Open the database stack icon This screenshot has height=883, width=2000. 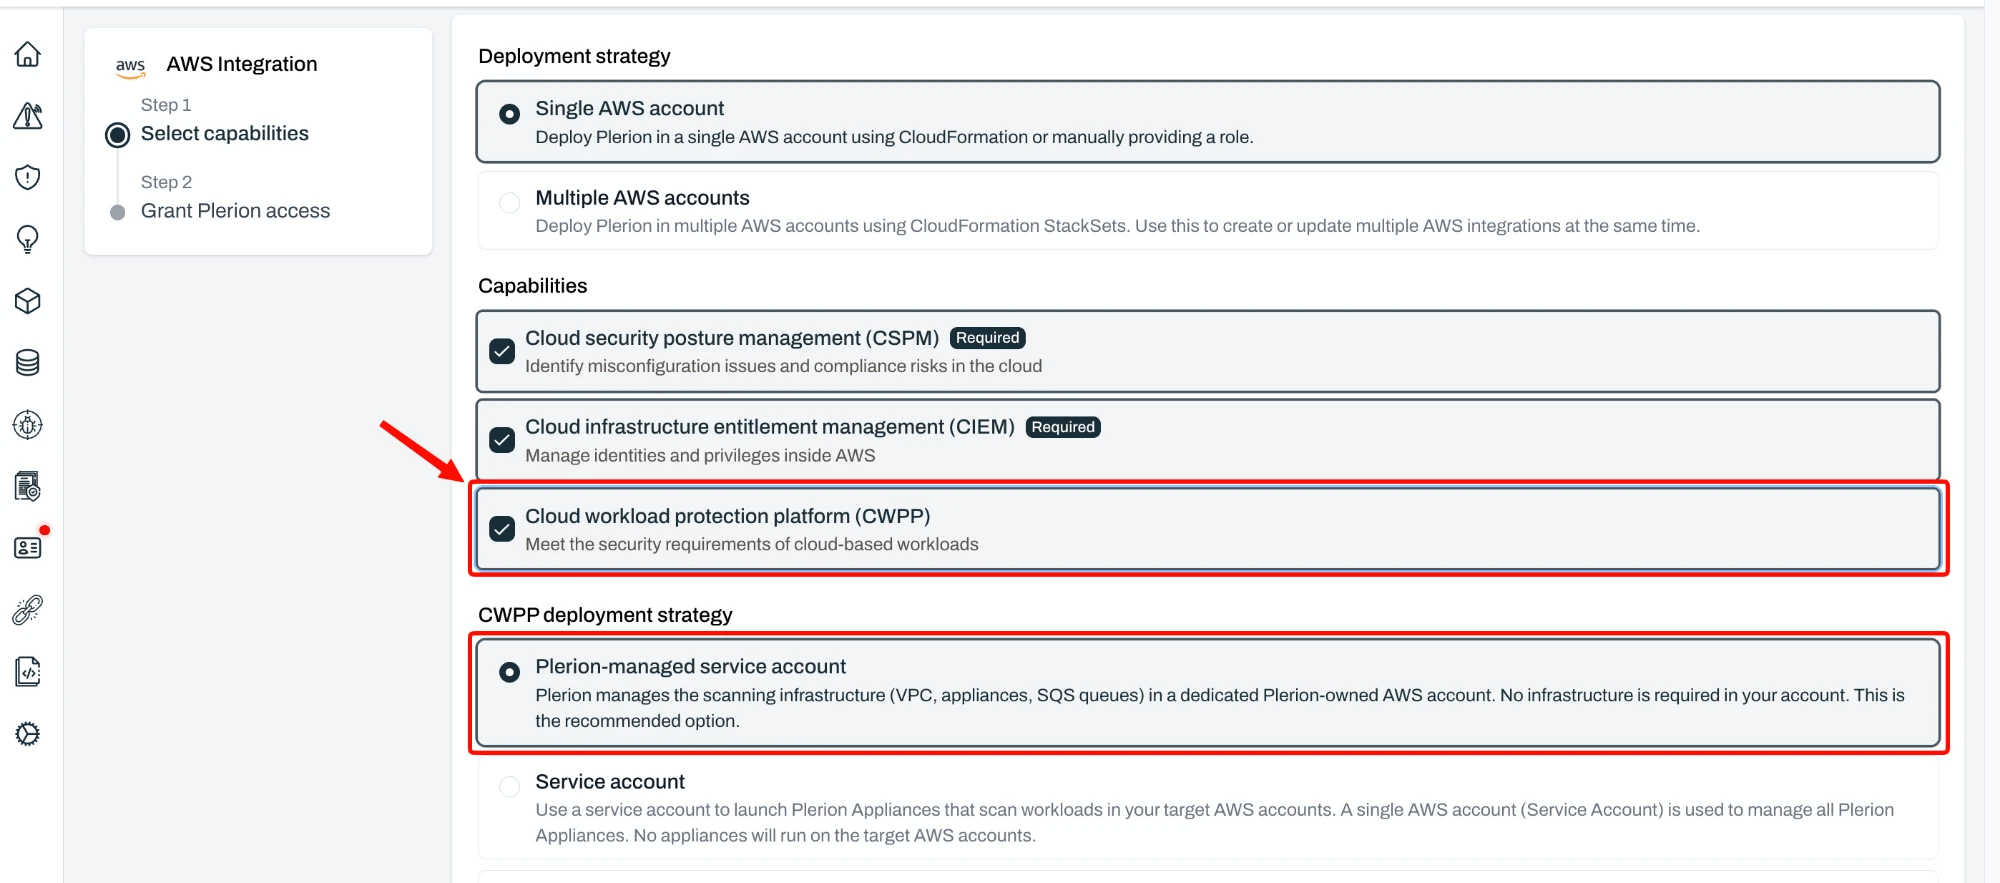click(x=28, y=363)
